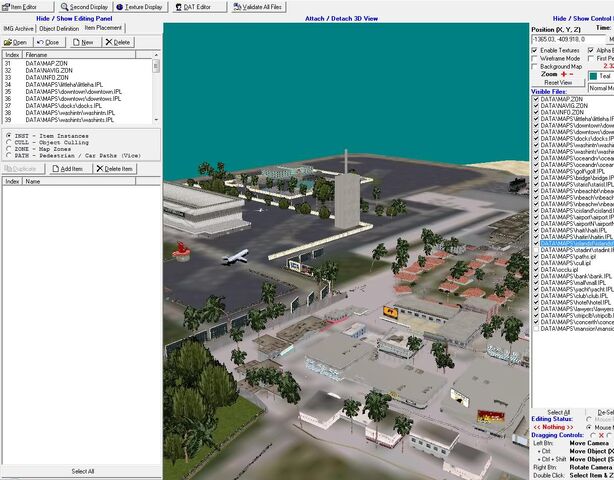Viewport: 614px width, 480px height.
Task: Select row 33 DATA\INFO.ZON in file list
Action: [x=78, y=78]
